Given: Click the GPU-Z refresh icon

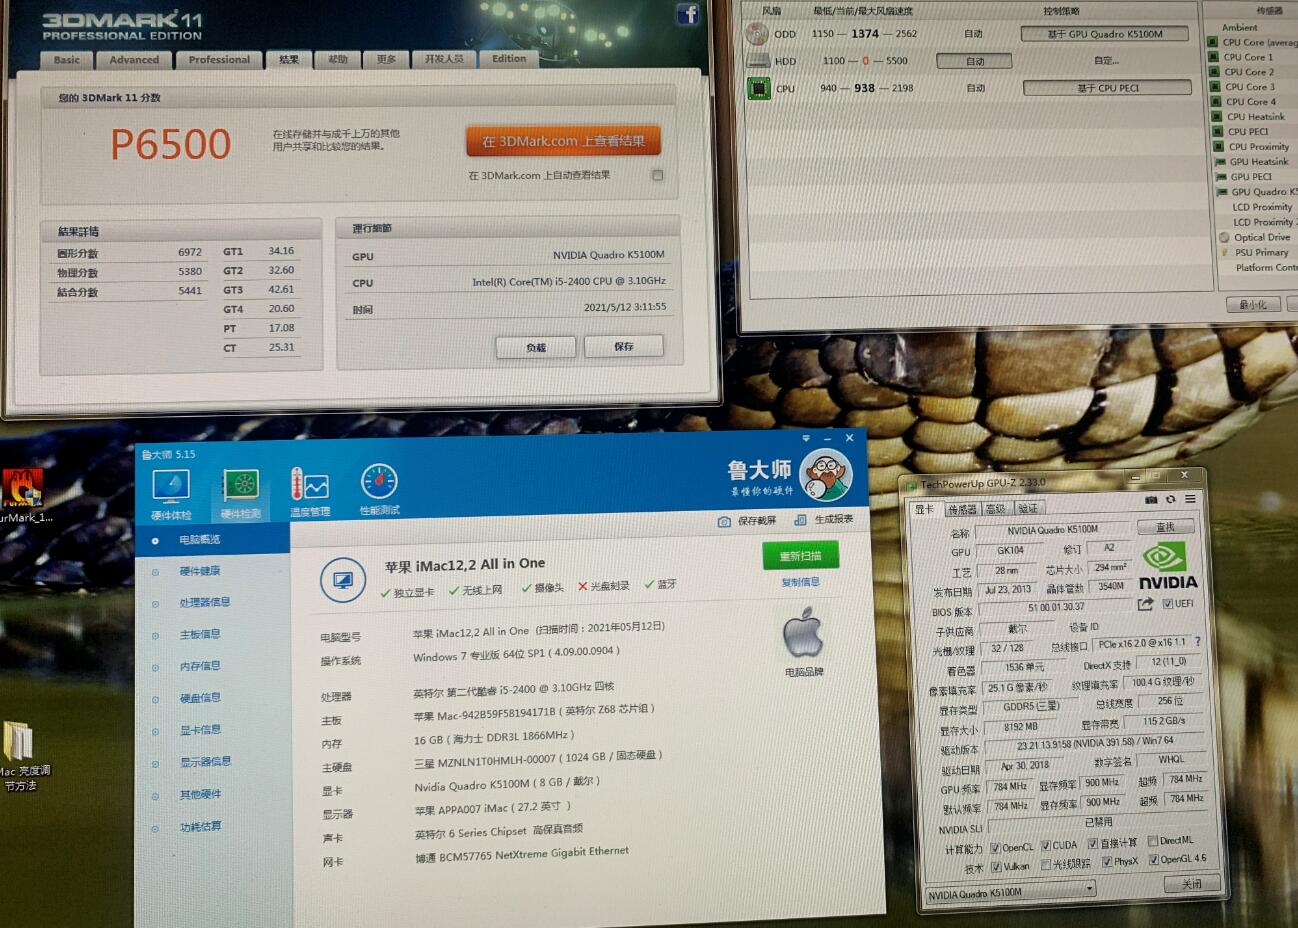Looking at the screenshot, I should click(1170, 499).
